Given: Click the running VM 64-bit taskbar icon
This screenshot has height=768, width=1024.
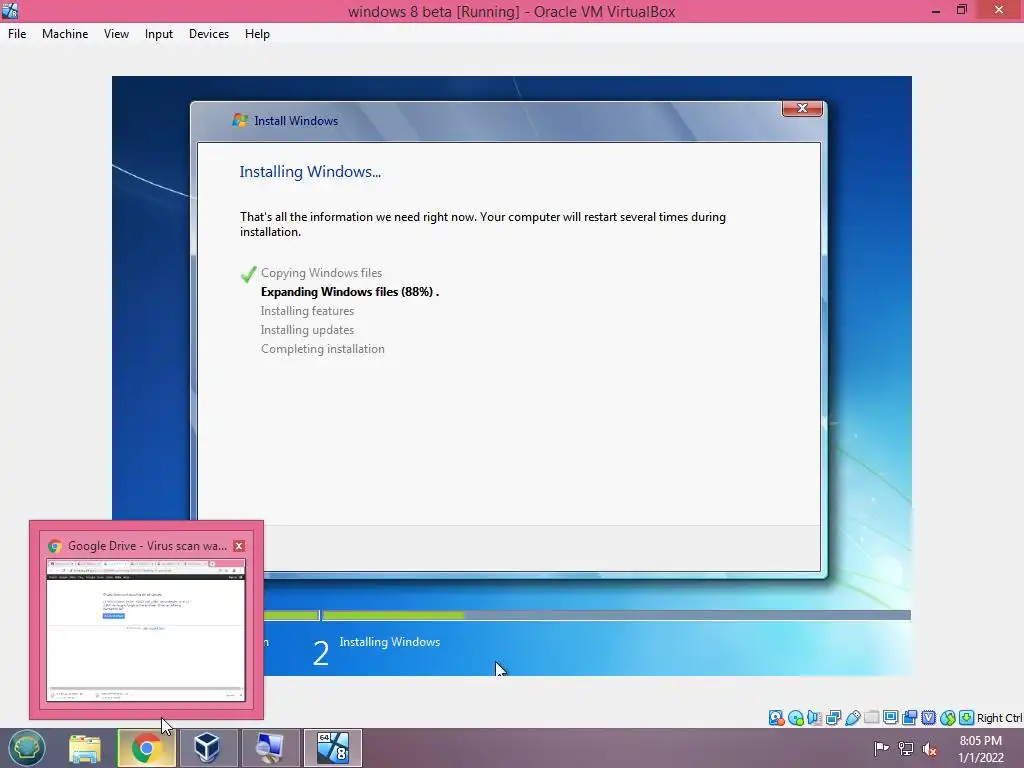Looking at the screenshot, I should pos(332,748).
